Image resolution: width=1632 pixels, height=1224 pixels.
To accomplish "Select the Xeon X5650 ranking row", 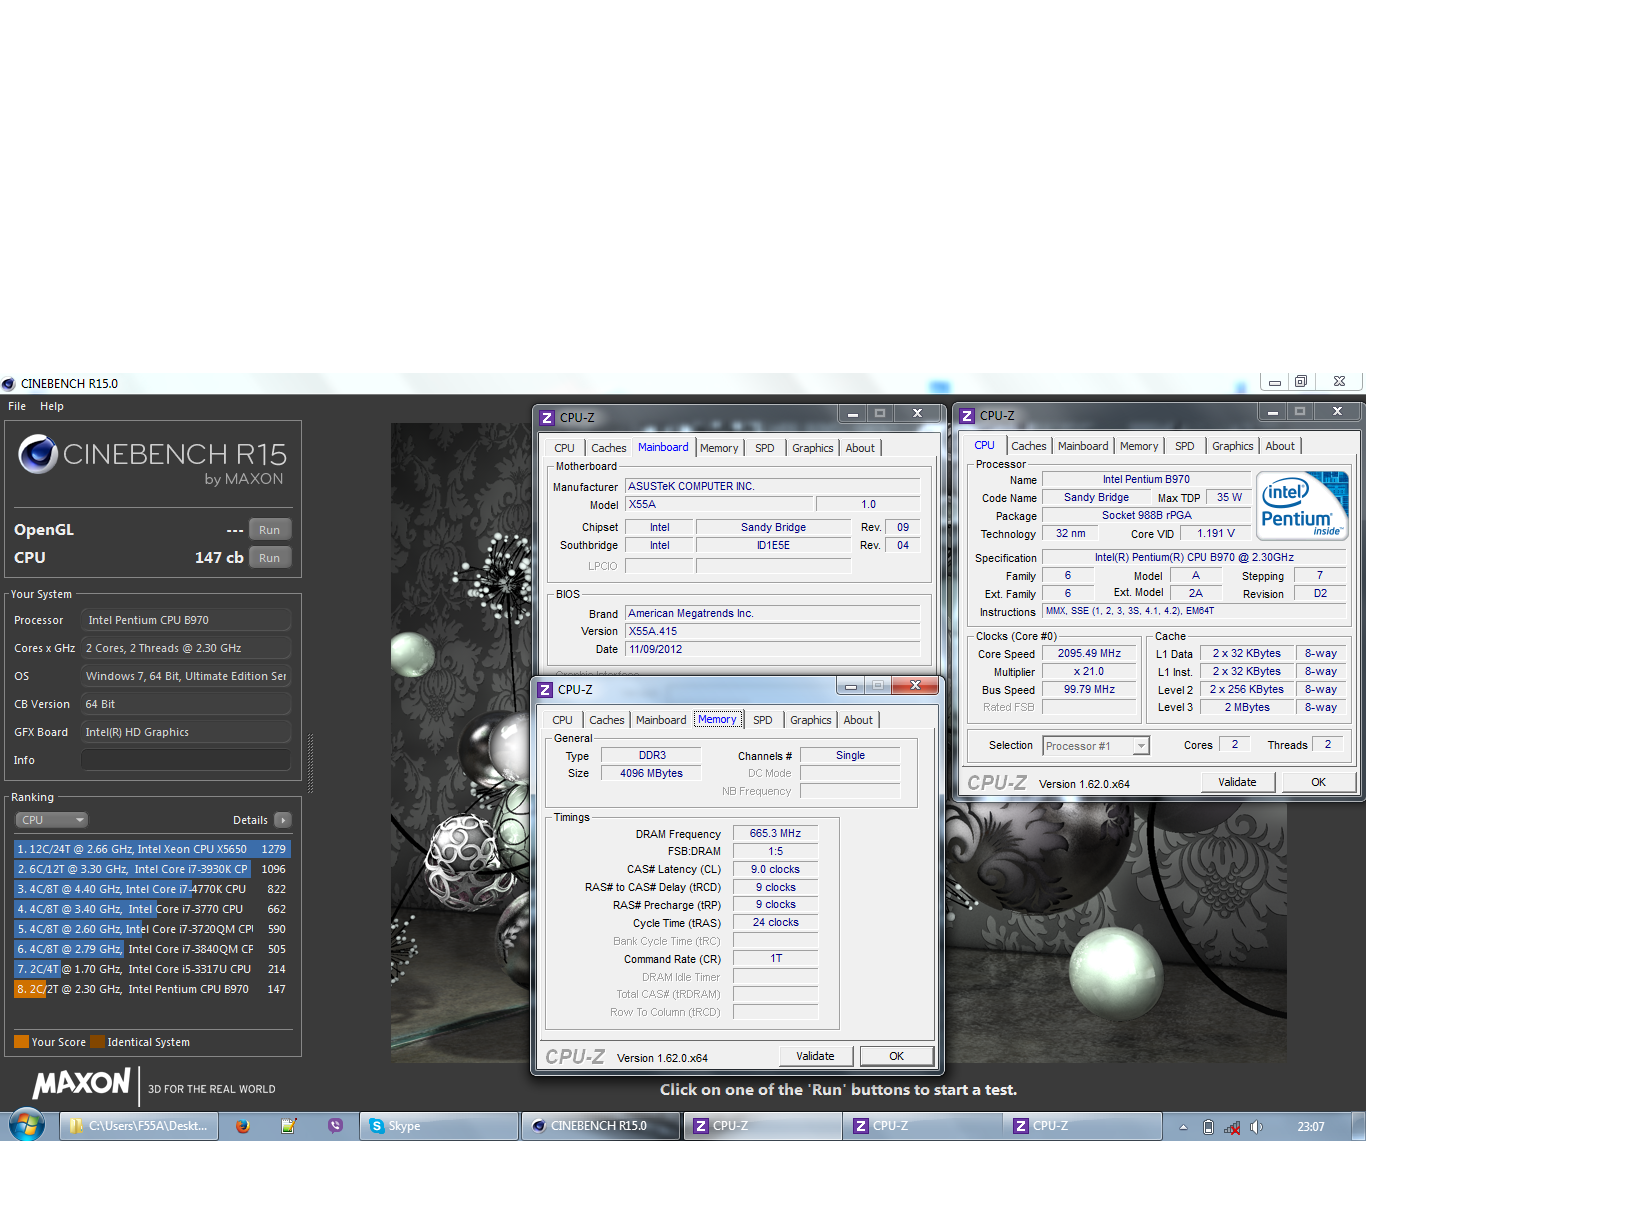I will [x=152, y=849].
